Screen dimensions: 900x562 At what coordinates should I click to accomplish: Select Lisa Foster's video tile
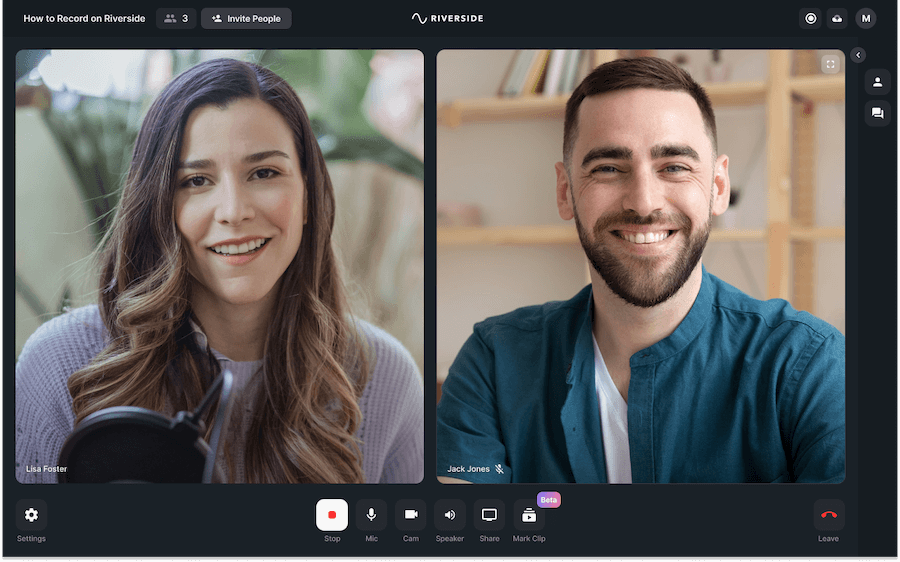click(220, 266)
